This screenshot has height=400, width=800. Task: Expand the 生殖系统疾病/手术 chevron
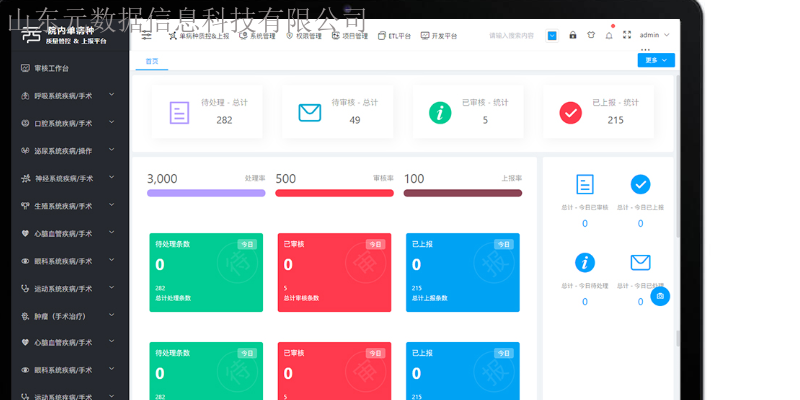[x=112, y=205]
